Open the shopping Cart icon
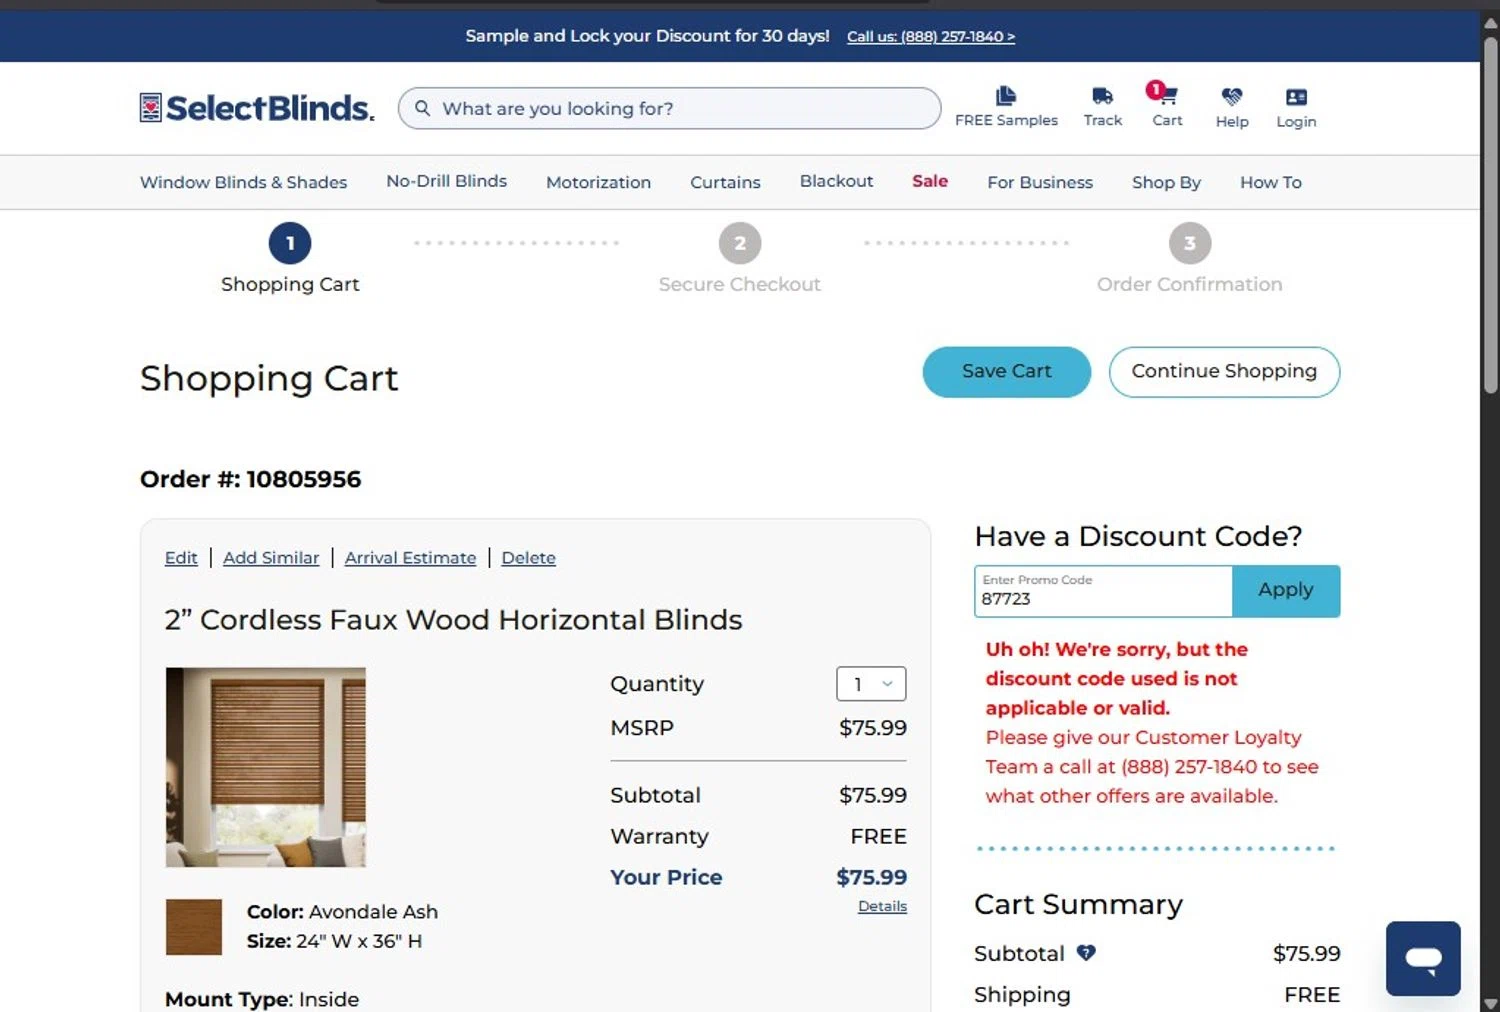The width and height of the screenshot is (1500, 1012). [x=1166, y=96]
